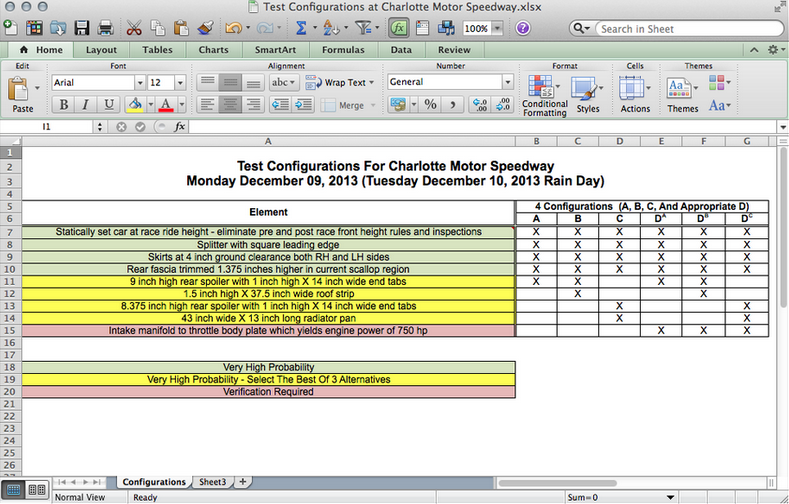This screenshot has width=789, height=504.
Task: Toggle align text left
Action: [x=207, y=105]
